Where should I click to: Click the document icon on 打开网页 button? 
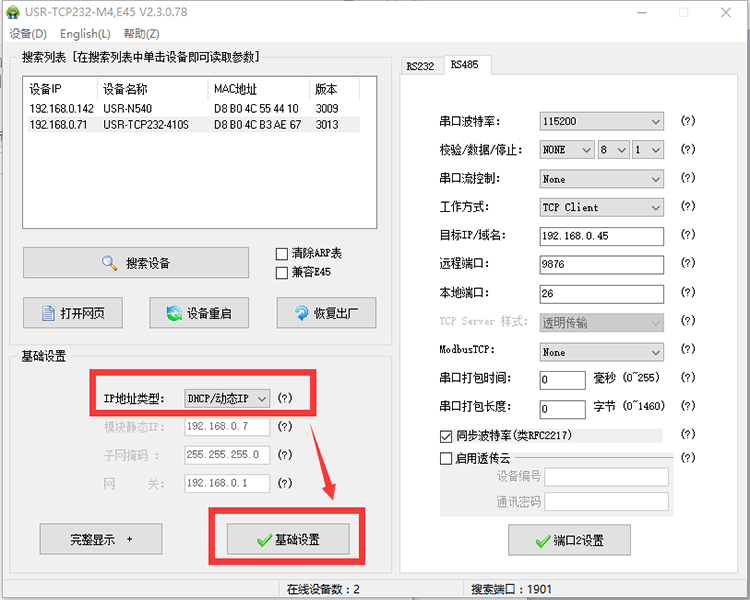coord(48,313)
